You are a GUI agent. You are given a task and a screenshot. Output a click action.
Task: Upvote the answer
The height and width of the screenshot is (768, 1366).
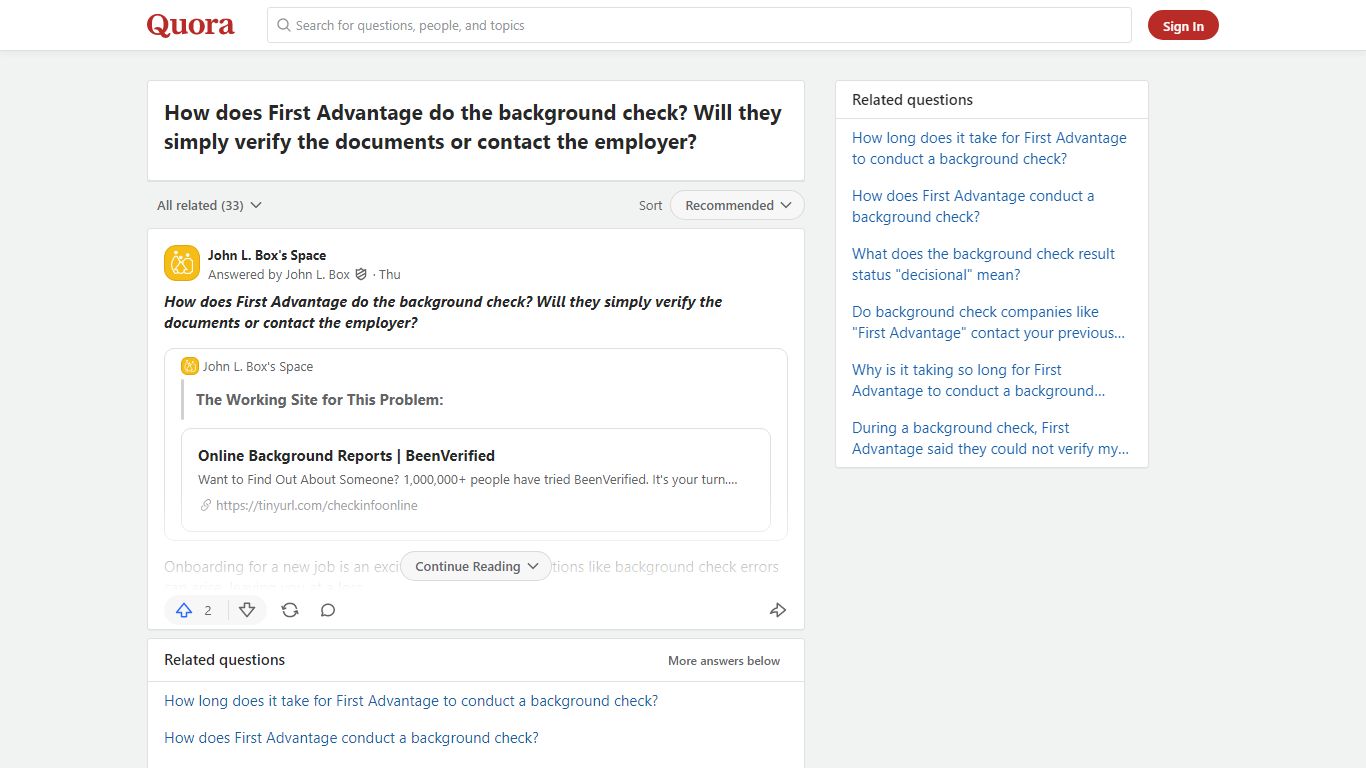[184, 610]
